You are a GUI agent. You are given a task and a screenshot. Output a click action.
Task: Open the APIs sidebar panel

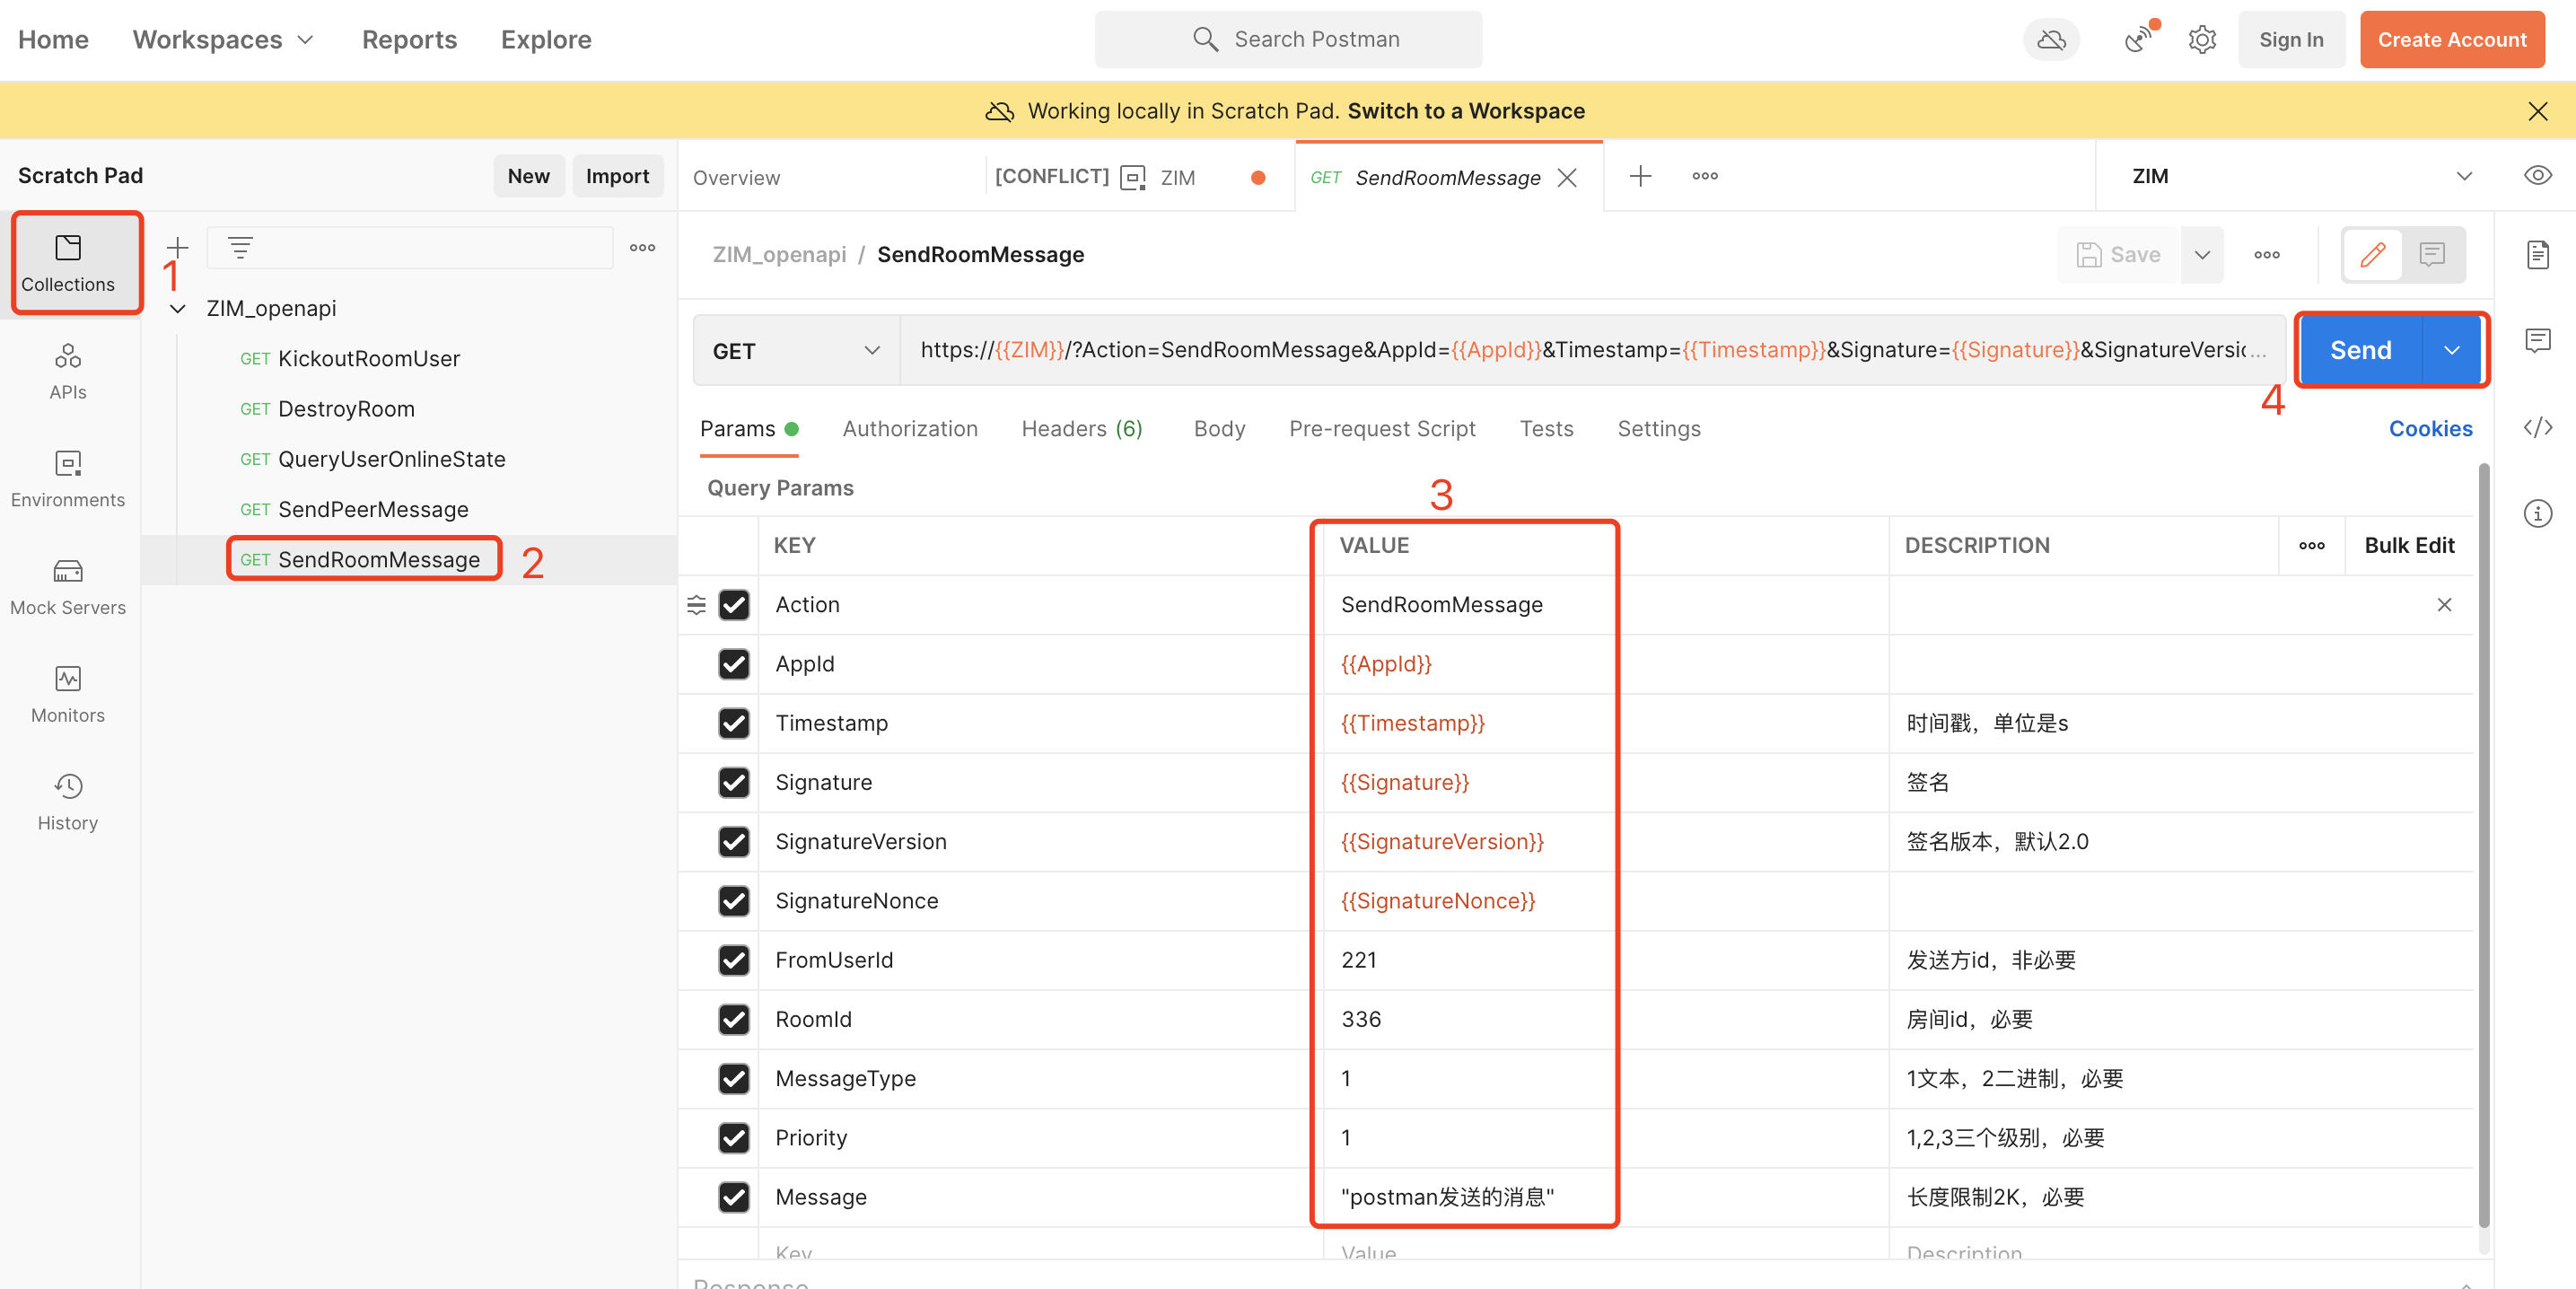(68, 372)
